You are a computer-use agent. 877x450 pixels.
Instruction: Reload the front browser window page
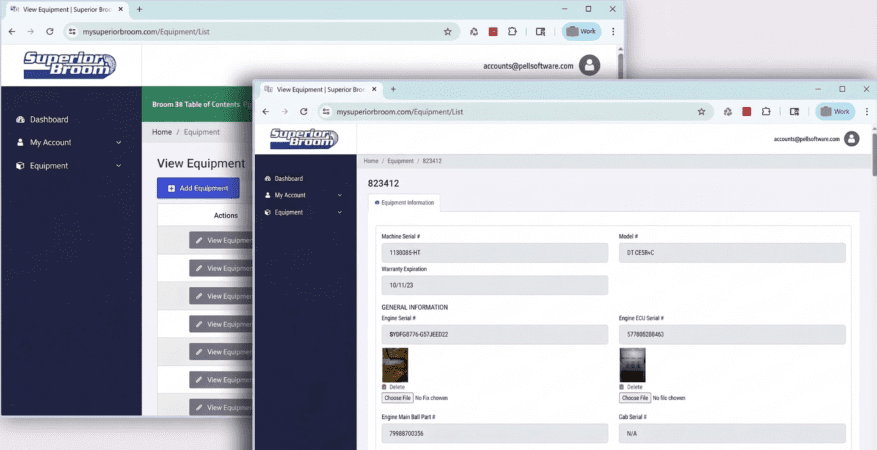click(303, 111)
